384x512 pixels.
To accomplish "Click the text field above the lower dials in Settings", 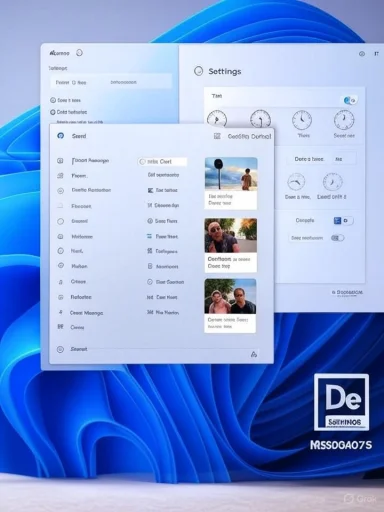I will coord(323,159).
